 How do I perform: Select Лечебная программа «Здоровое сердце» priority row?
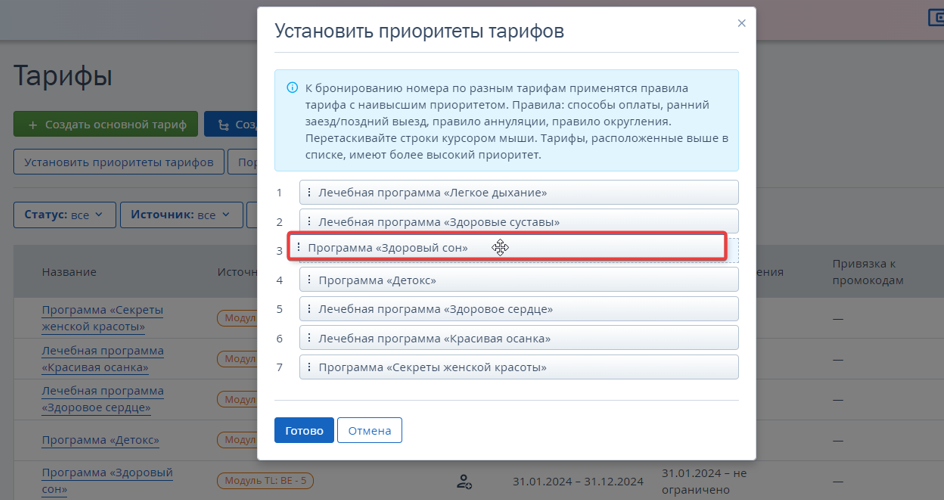[x=519, y=309]
